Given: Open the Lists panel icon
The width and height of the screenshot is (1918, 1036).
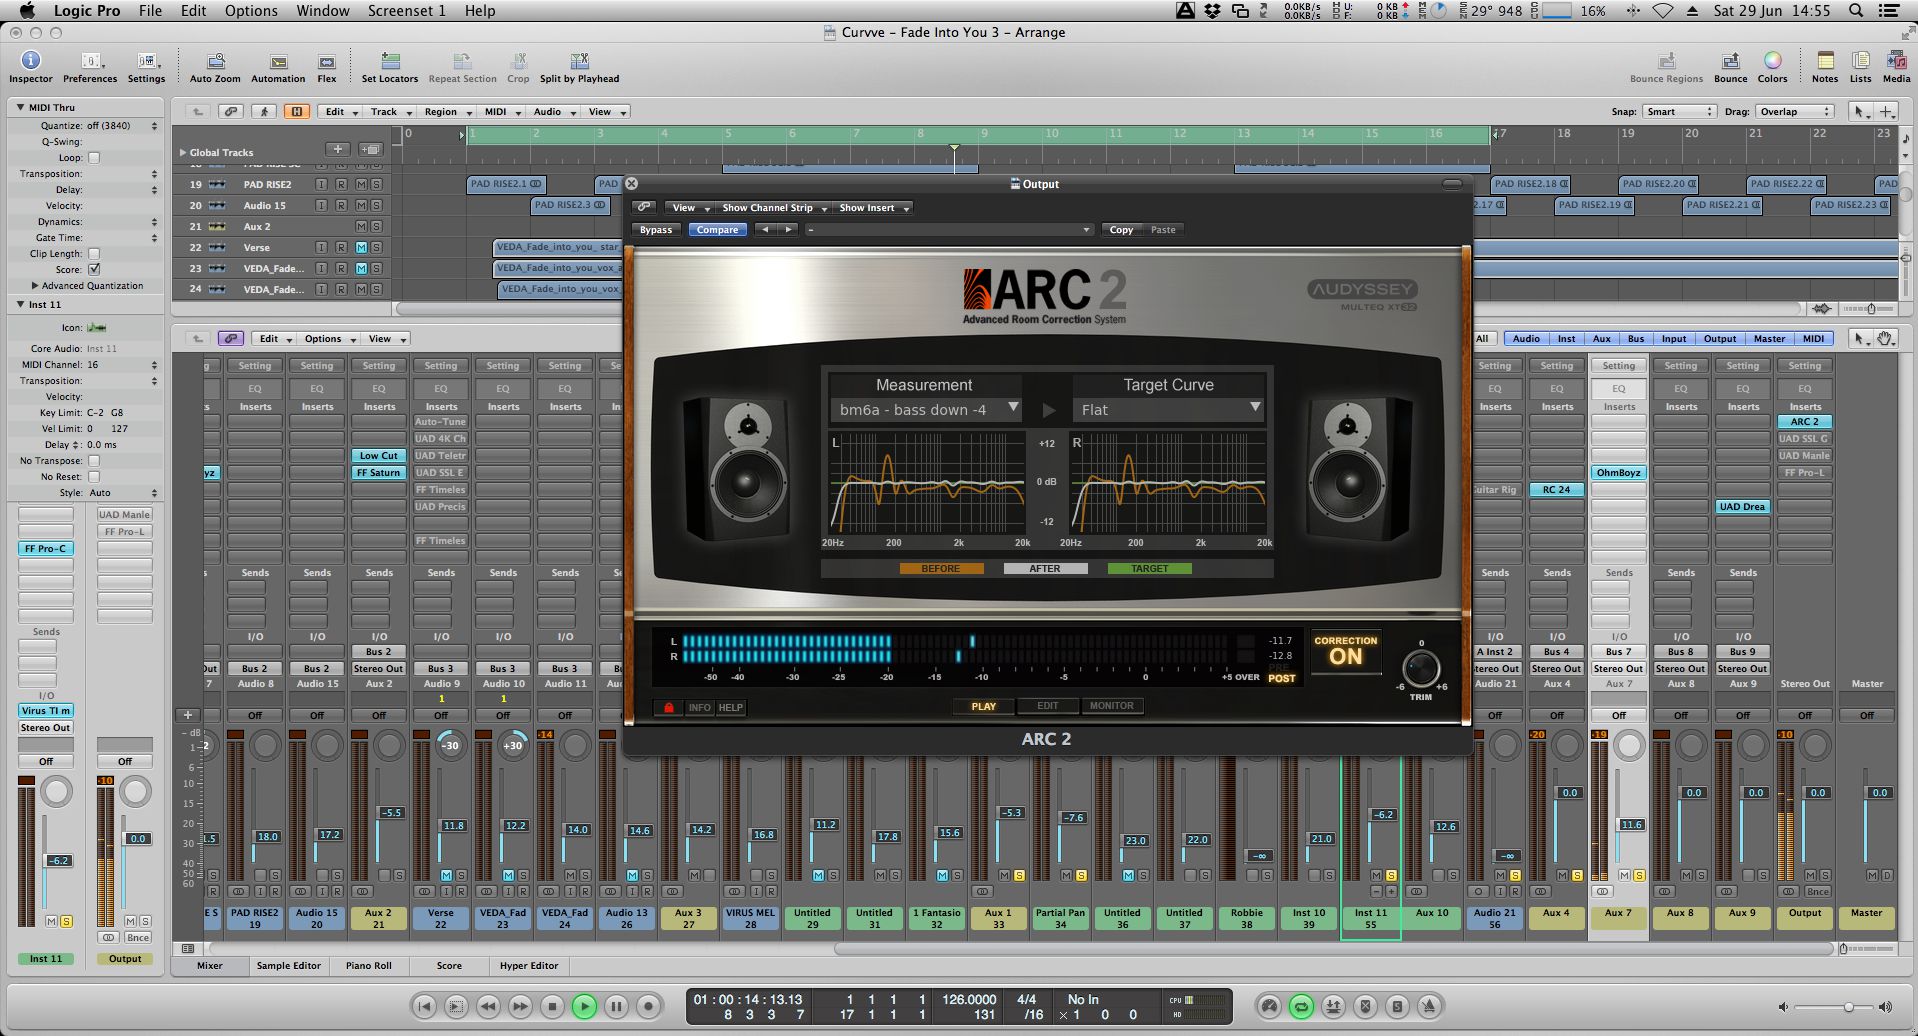Looking at the screenshot, I should (x=1860, y=62).
